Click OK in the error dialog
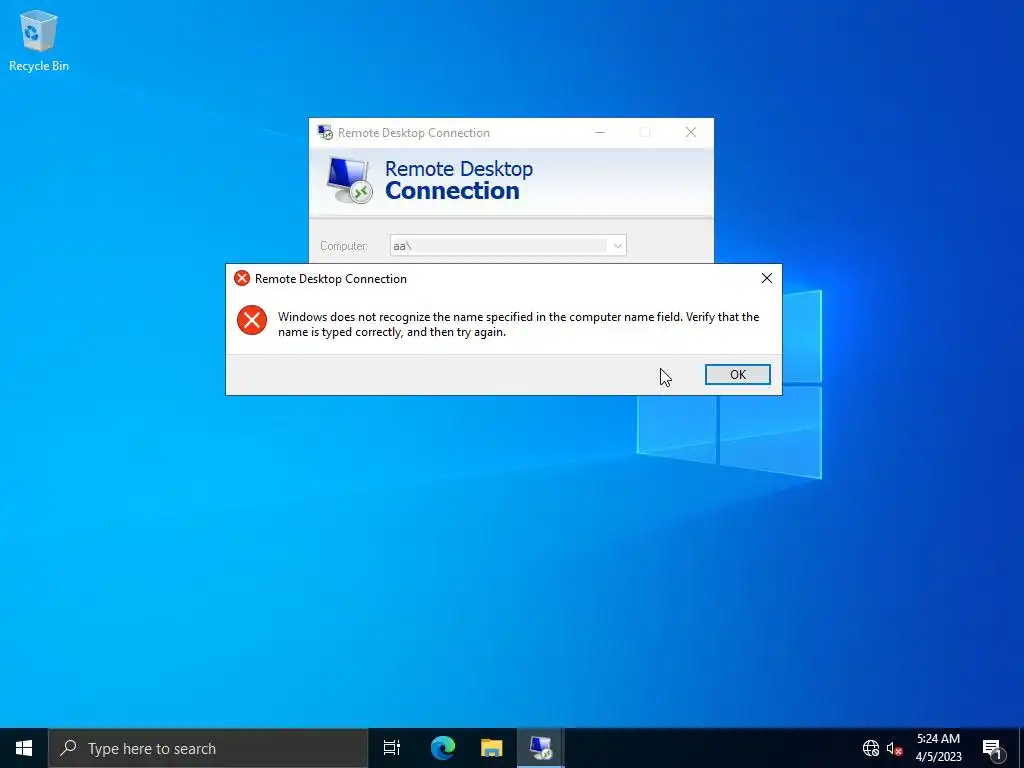This screenshot has height=768, width=1024. pos(737,374)
